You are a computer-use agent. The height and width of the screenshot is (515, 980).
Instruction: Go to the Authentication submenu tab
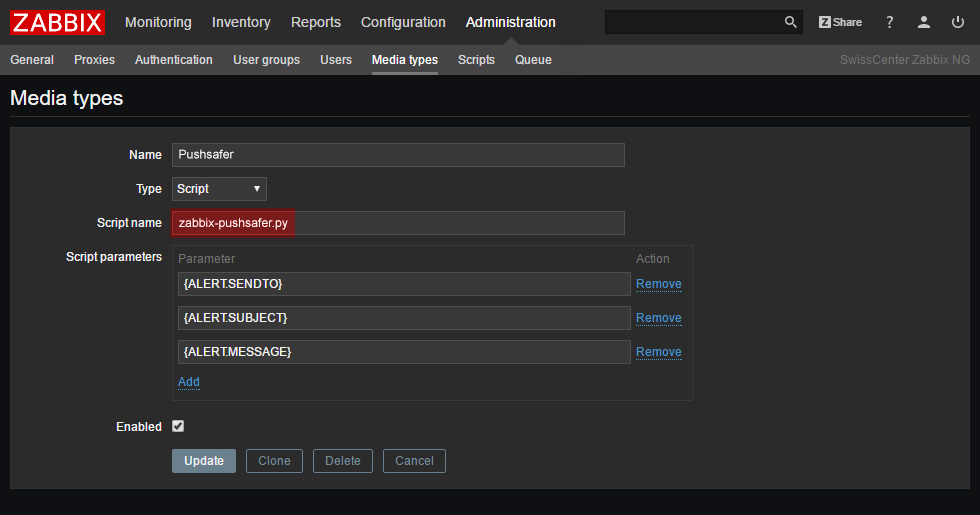(x=174, y=60)
